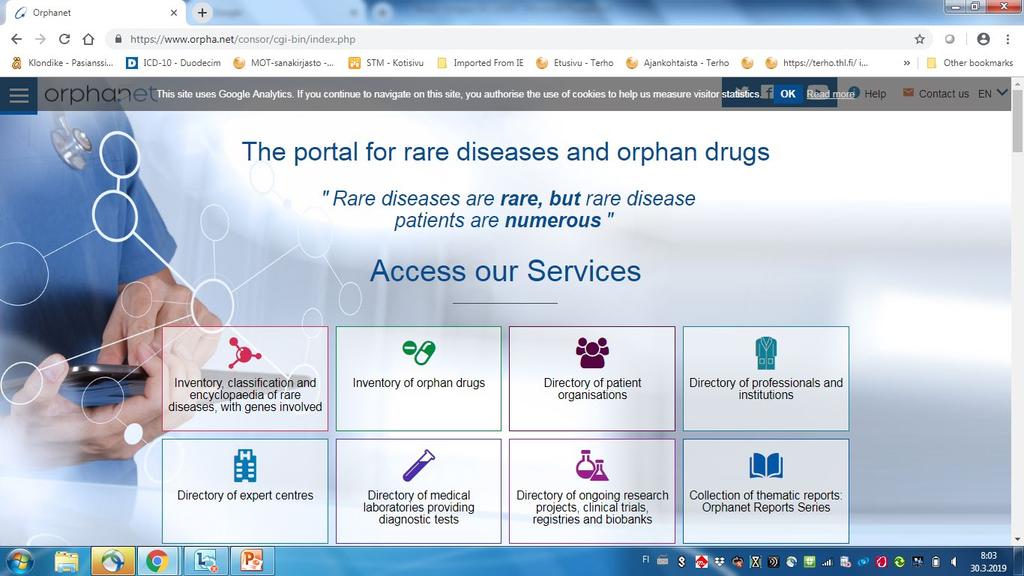This screenshot has height=576, width=1024.
Task: Go to the browser home page
Action: click(x=88, y=39)
